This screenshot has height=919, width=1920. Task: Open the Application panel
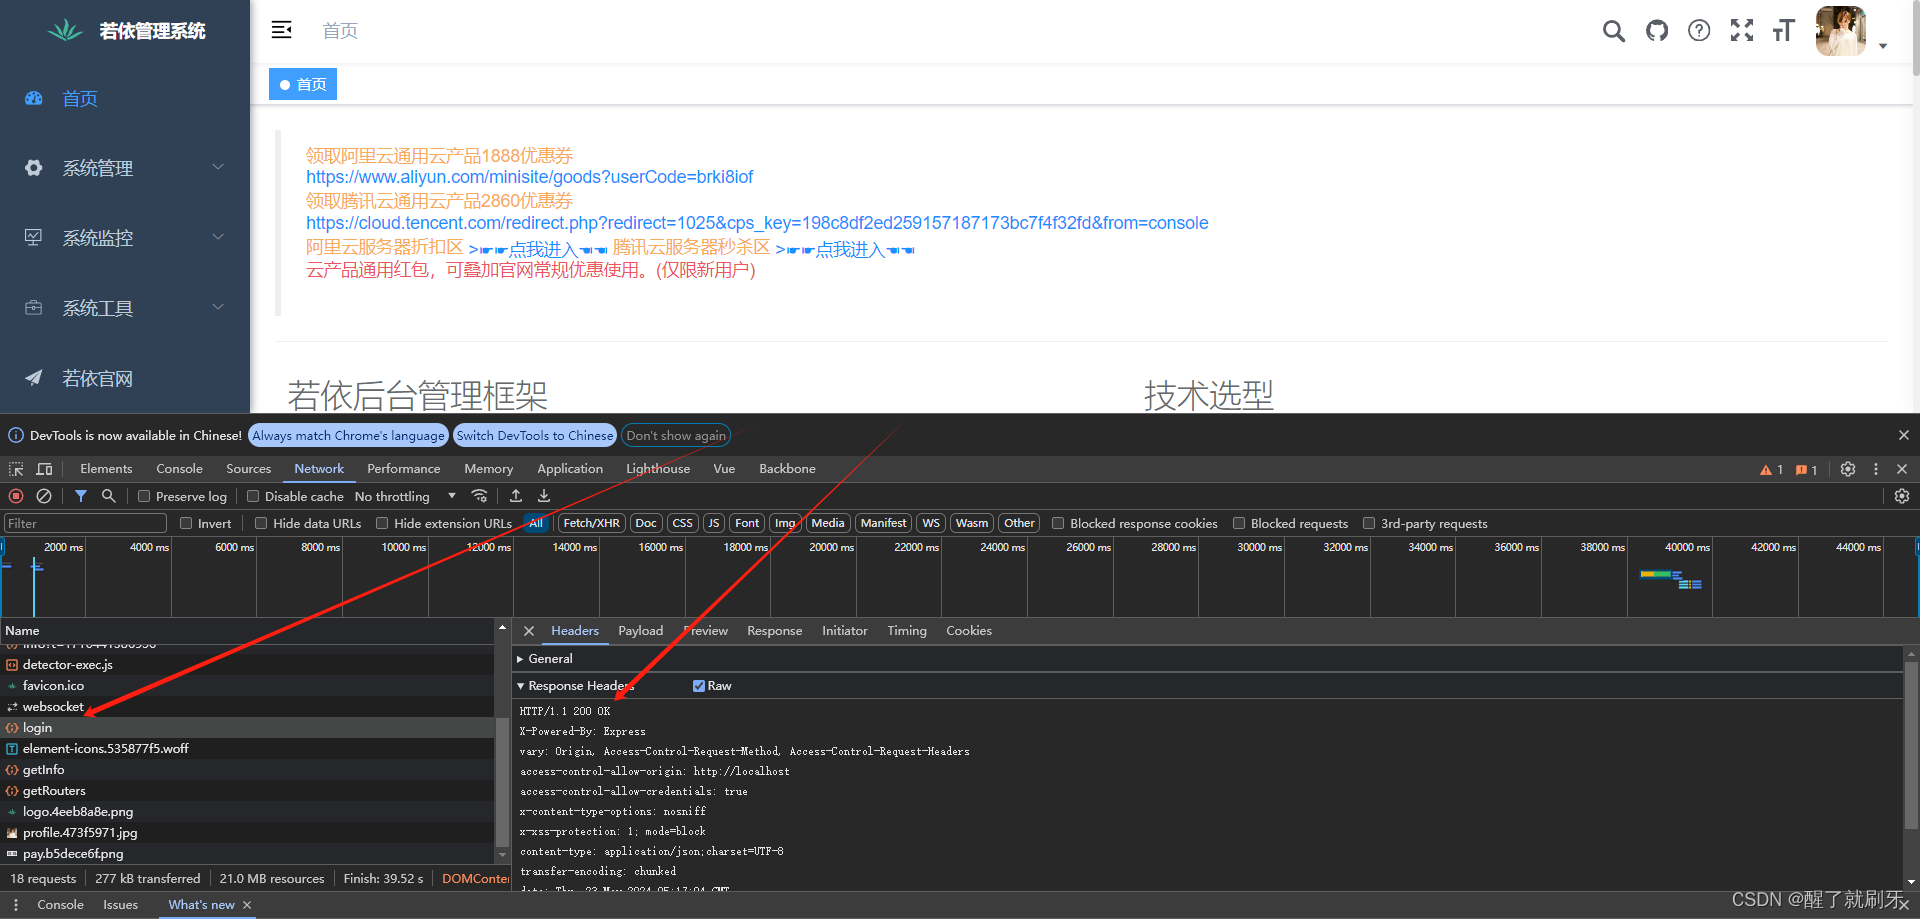tap(570, 469)
